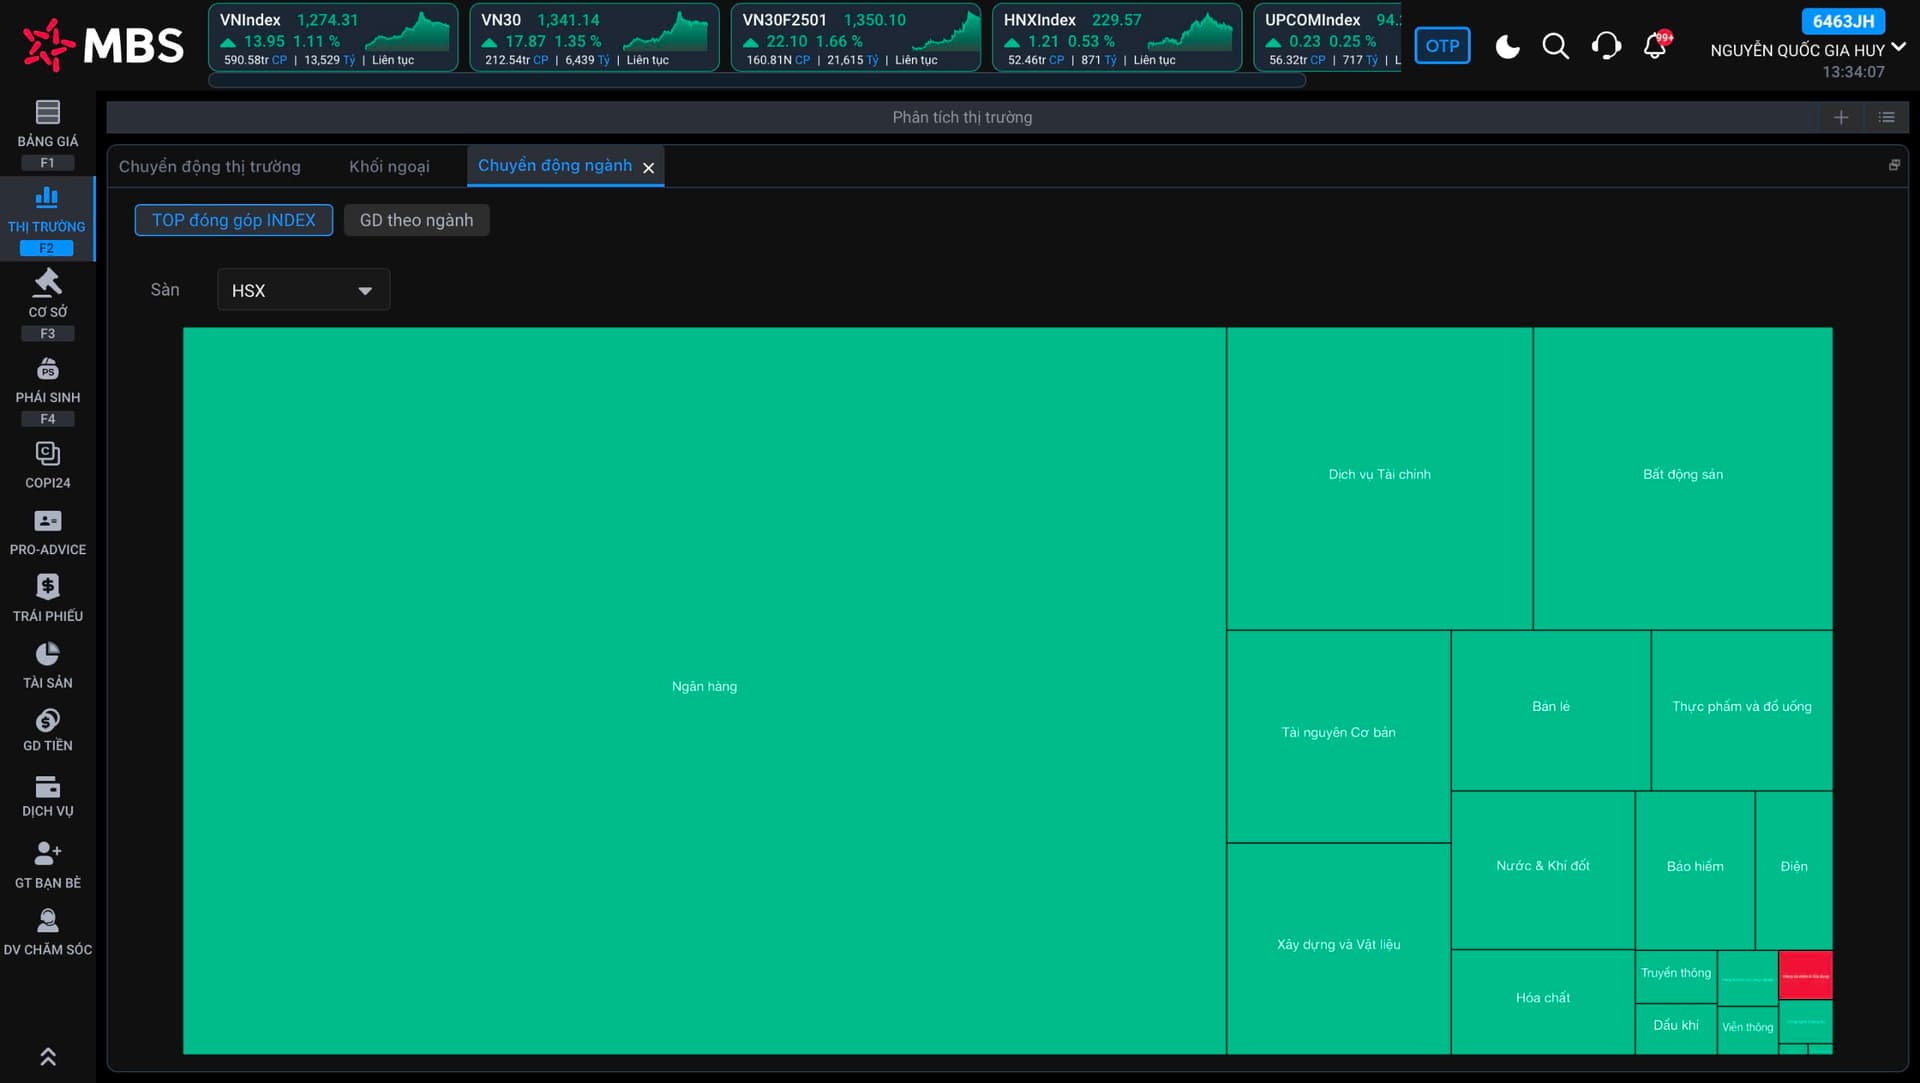Collapse sidebar with double chevron
This screenshot has width=1920, height=1083.
(47, 1056)
